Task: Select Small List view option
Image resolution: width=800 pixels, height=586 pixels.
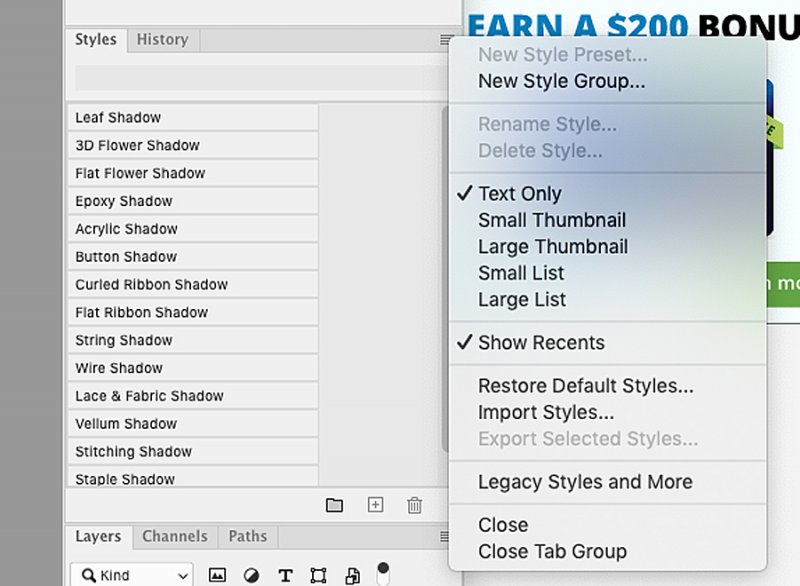Action: tap(608, 273)
